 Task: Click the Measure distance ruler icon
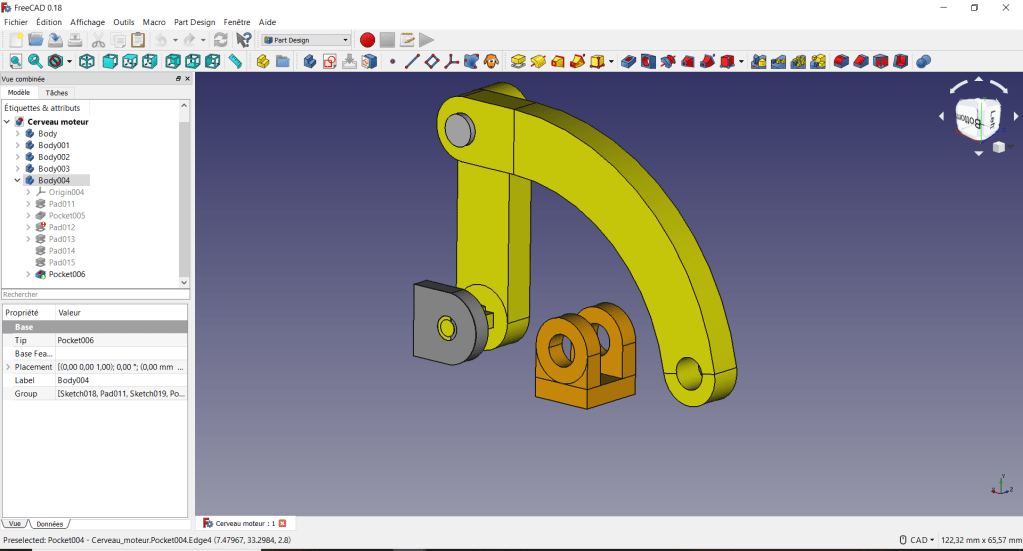(235, 62)
